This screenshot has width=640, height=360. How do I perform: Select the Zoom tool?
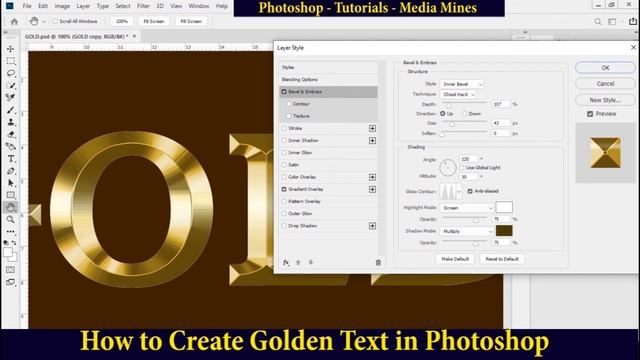(11, 220)
